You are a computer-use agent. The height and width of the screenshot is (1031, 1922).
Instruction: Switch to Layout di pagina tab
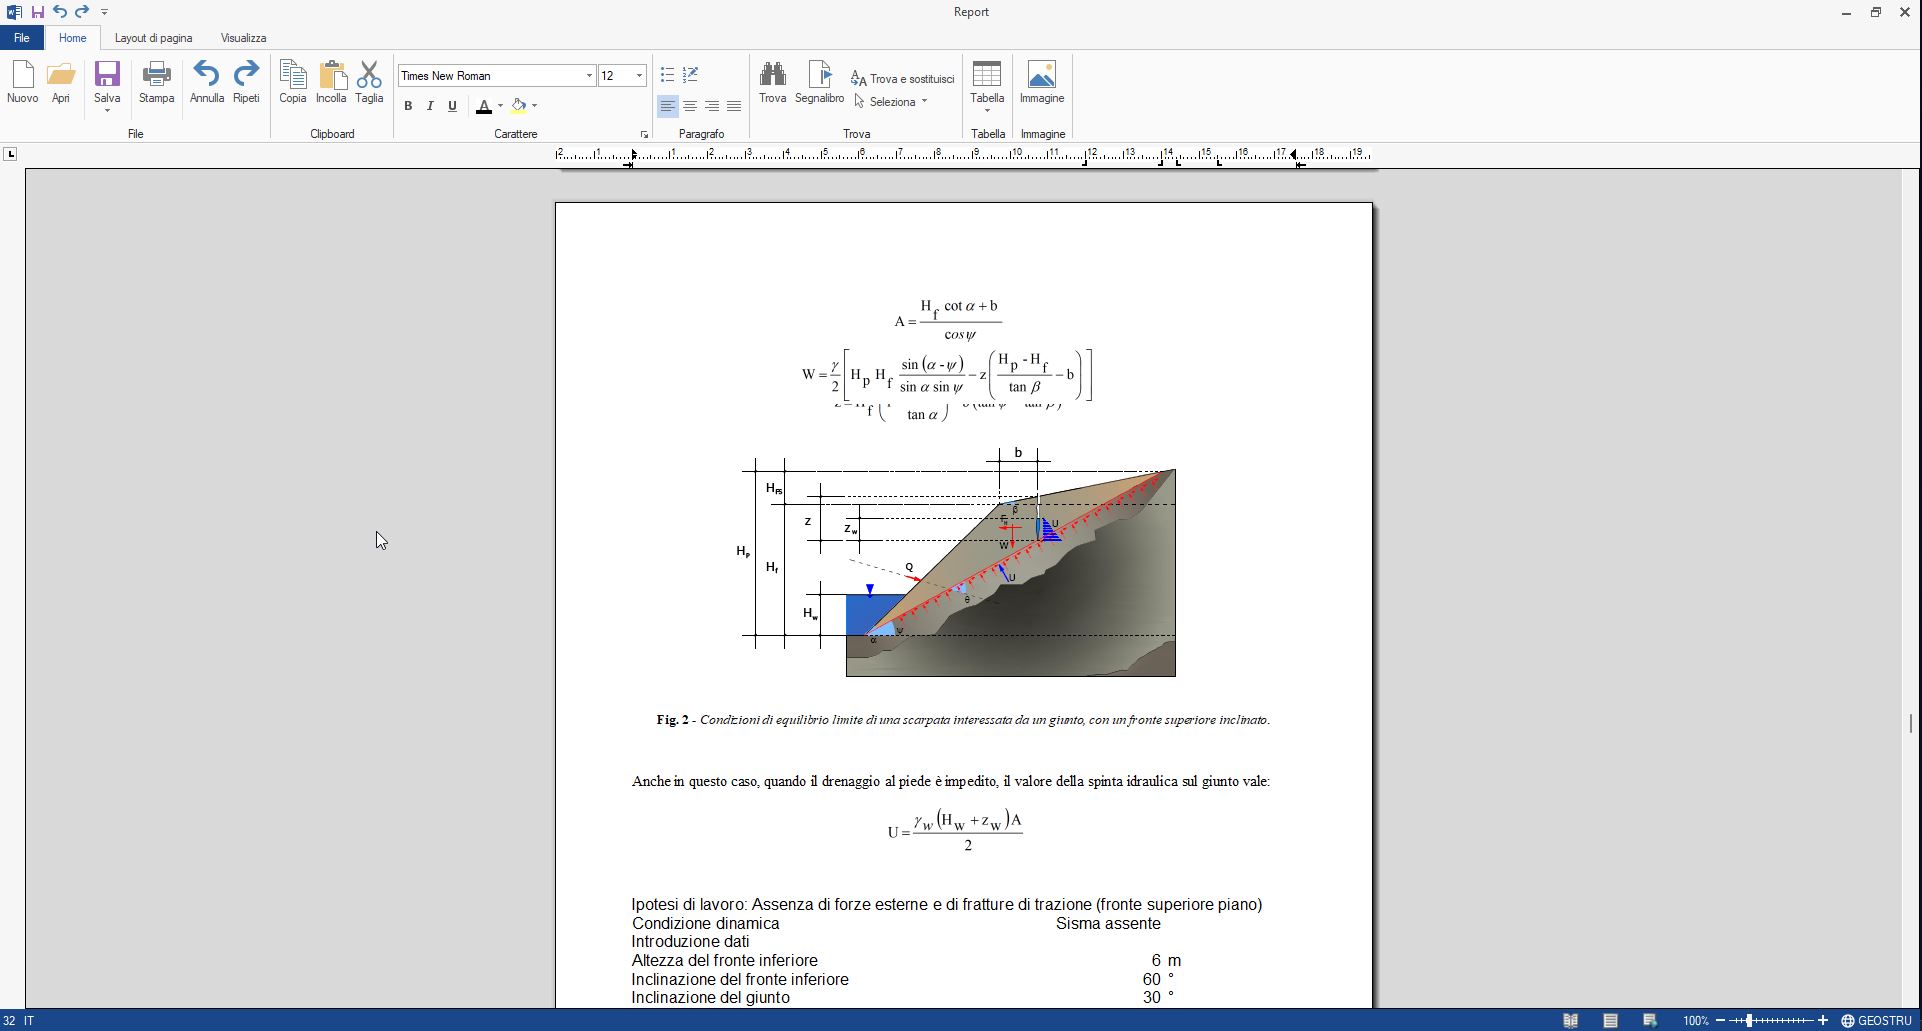(x=153, y=38)
